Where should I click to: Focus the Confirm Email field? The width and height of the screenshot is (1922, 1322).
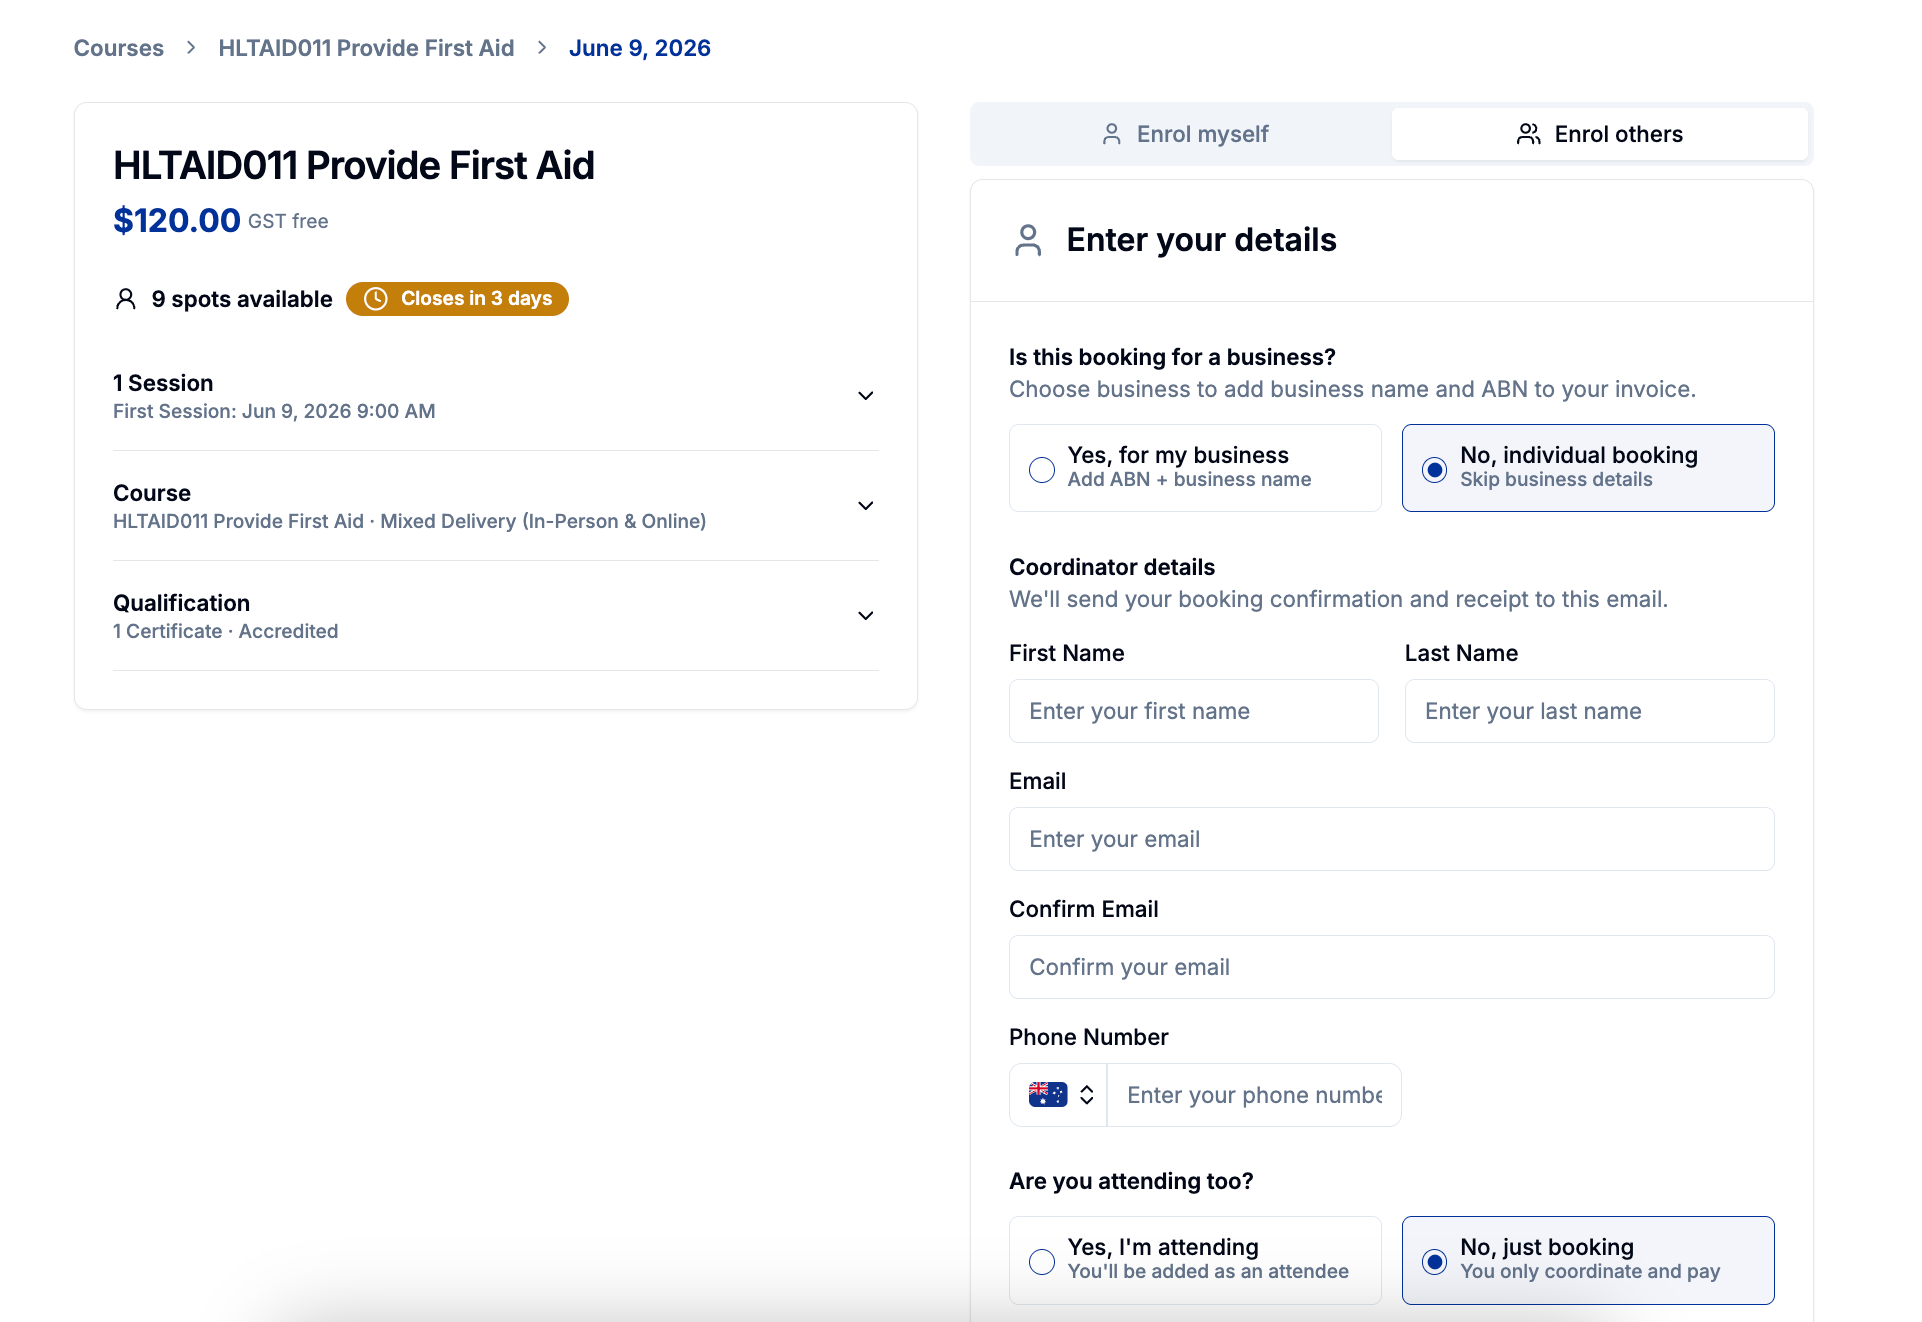coord(1392,967)
